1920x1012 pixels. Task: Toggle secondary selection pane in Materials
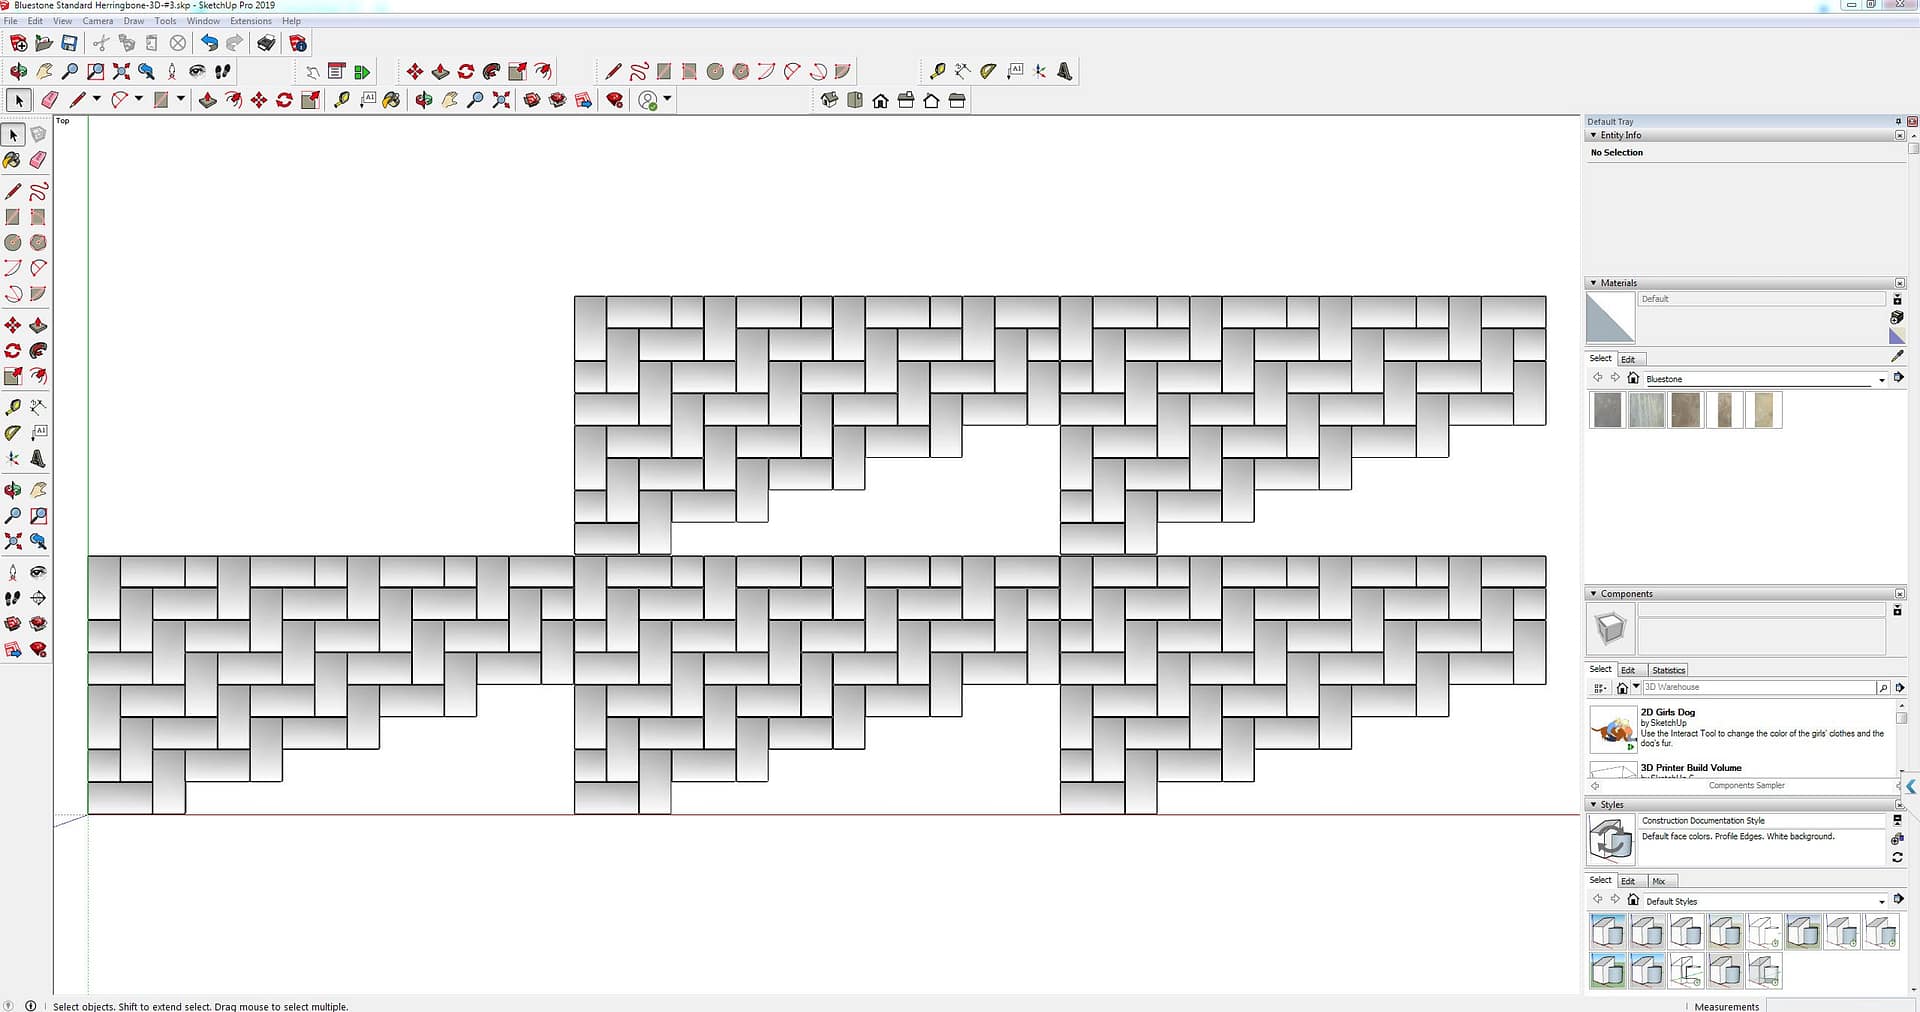1897,299
